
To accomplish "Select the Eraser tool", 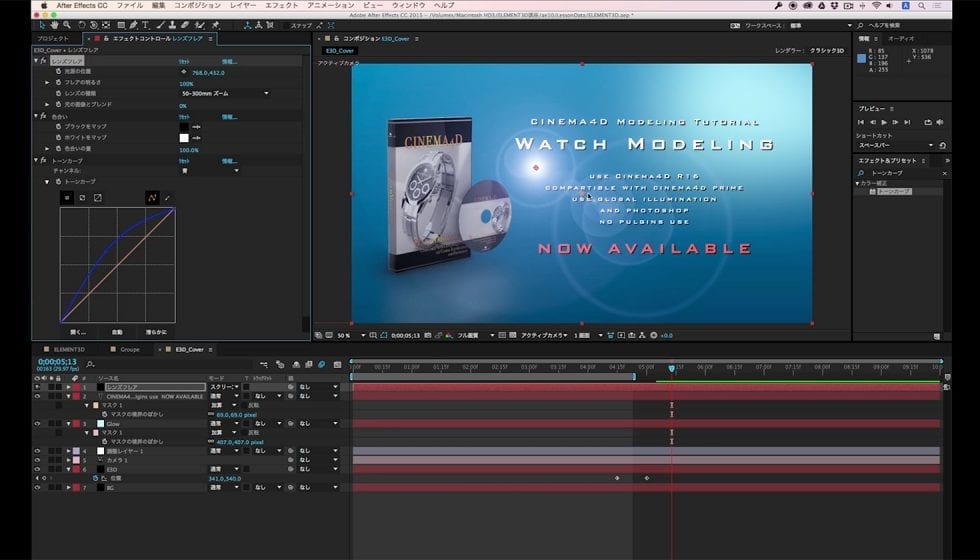I will [184, 25].
